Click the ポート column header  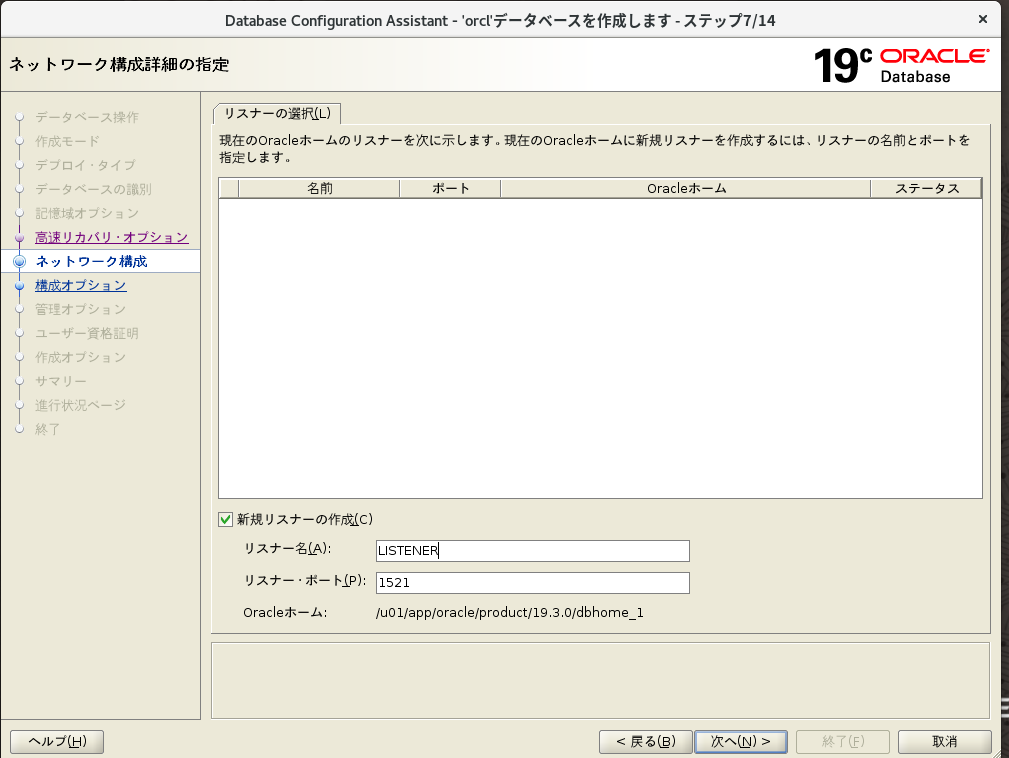(450, 188)
